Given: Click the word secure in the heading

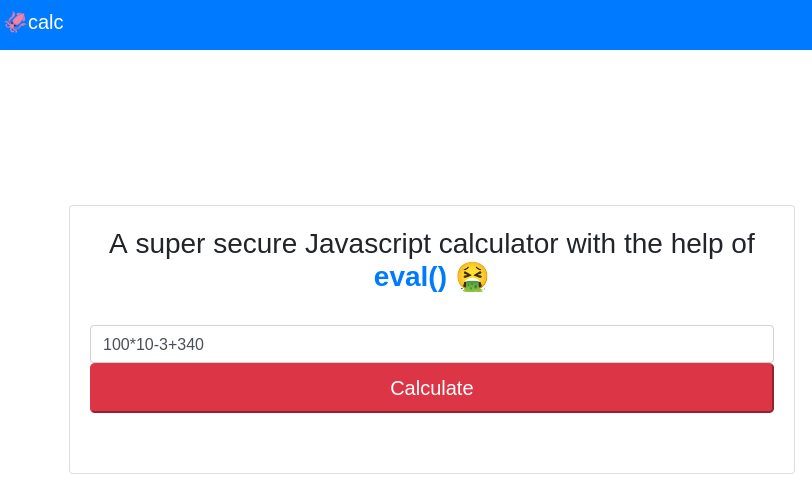Looking at the screenshot, I should 251,244.
